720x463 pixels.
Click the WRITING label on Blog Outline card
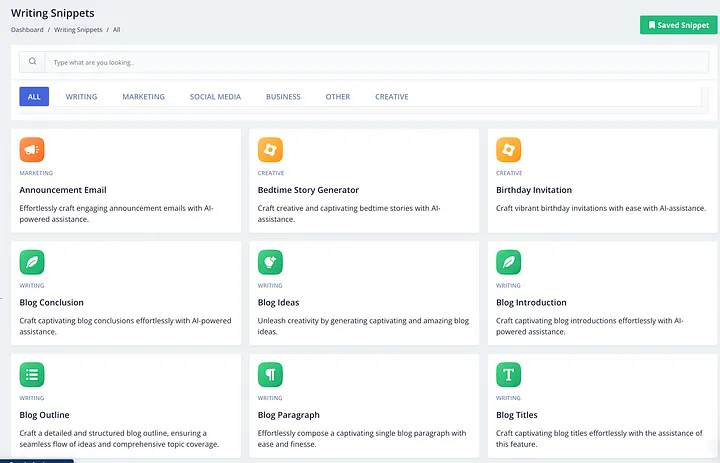click(32, 398)
